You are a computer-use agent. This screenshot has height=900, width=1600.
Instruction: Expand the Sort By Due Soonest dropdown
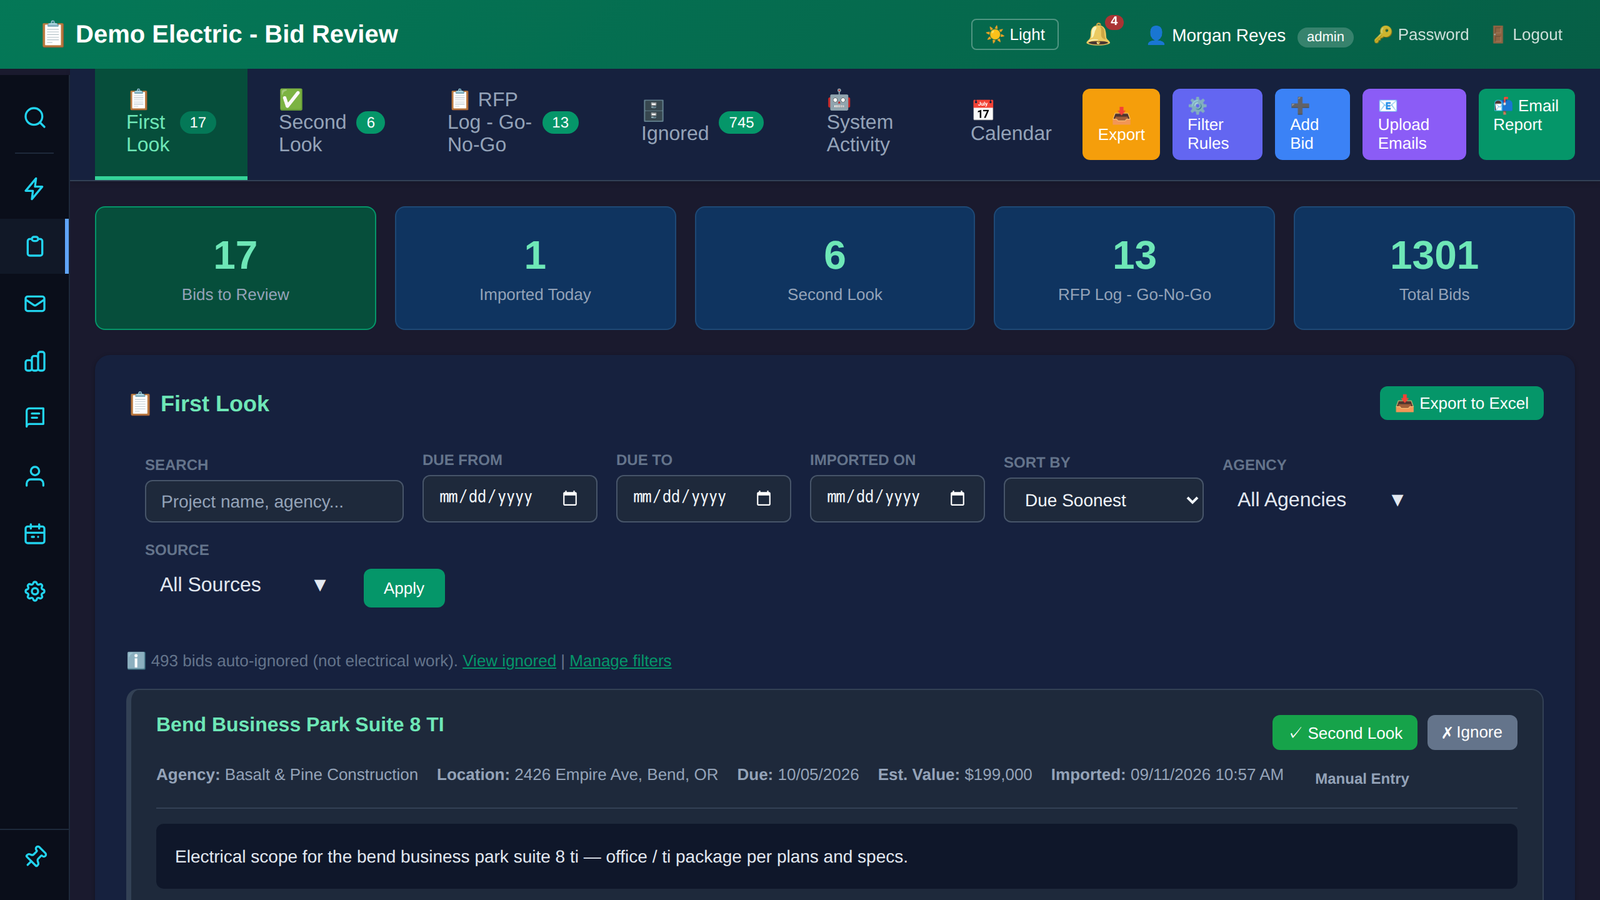click(1103, 500)
